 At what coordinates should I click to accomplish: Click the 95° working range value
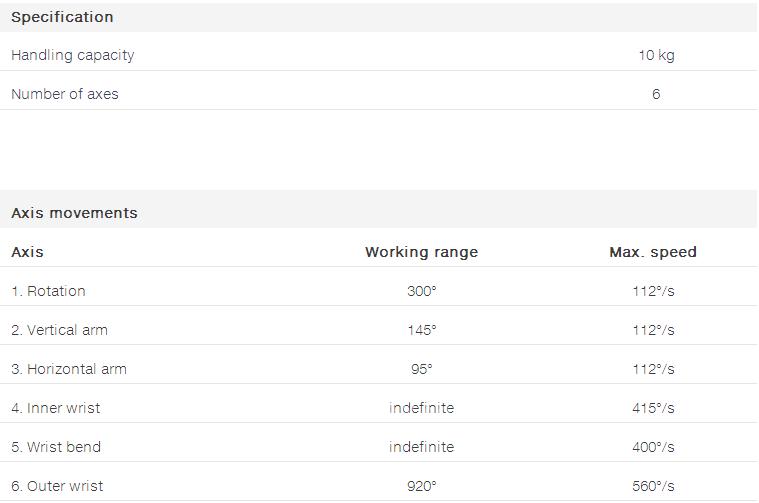point(421,369)
